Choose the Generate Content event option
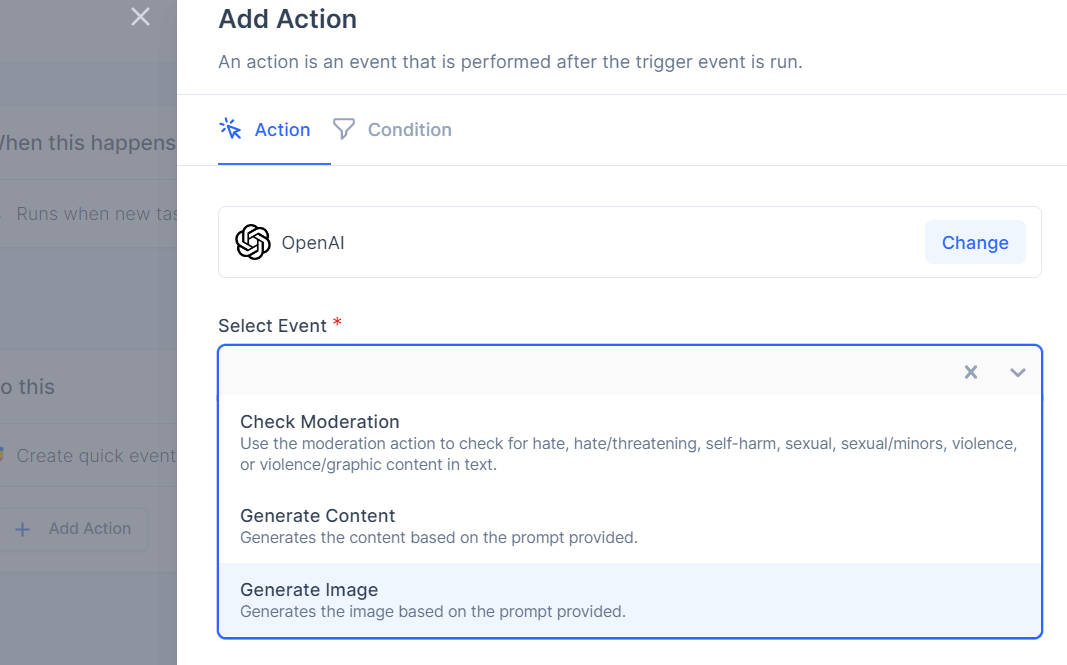 tap(629, 526)
